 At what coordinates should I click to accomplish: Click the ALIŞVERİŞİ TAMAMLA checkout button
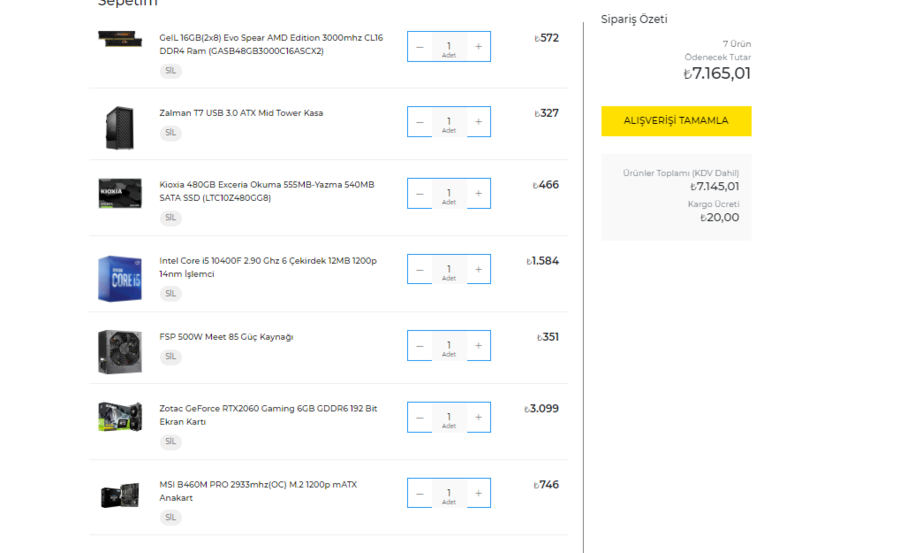coord(676,121)
